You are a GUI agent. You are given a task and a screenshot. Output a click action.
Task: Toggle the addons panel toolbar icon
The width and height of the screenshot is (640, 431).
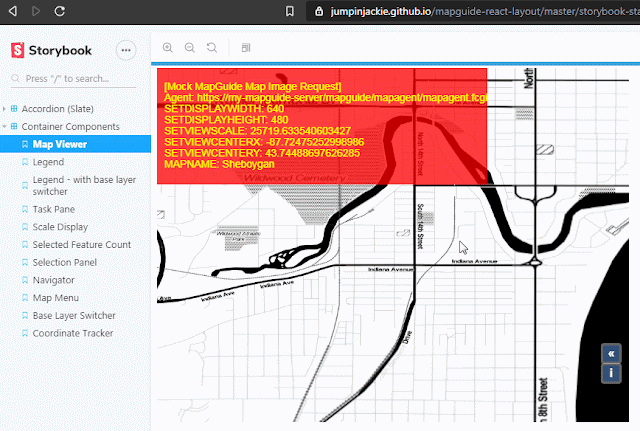246,48
